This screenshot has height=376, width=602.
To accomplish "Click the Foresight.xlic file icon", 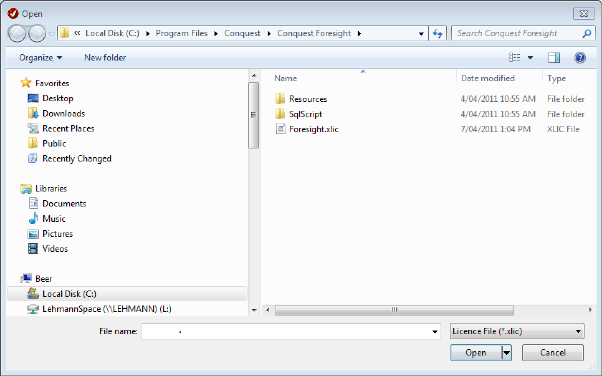I will point(281,129).
